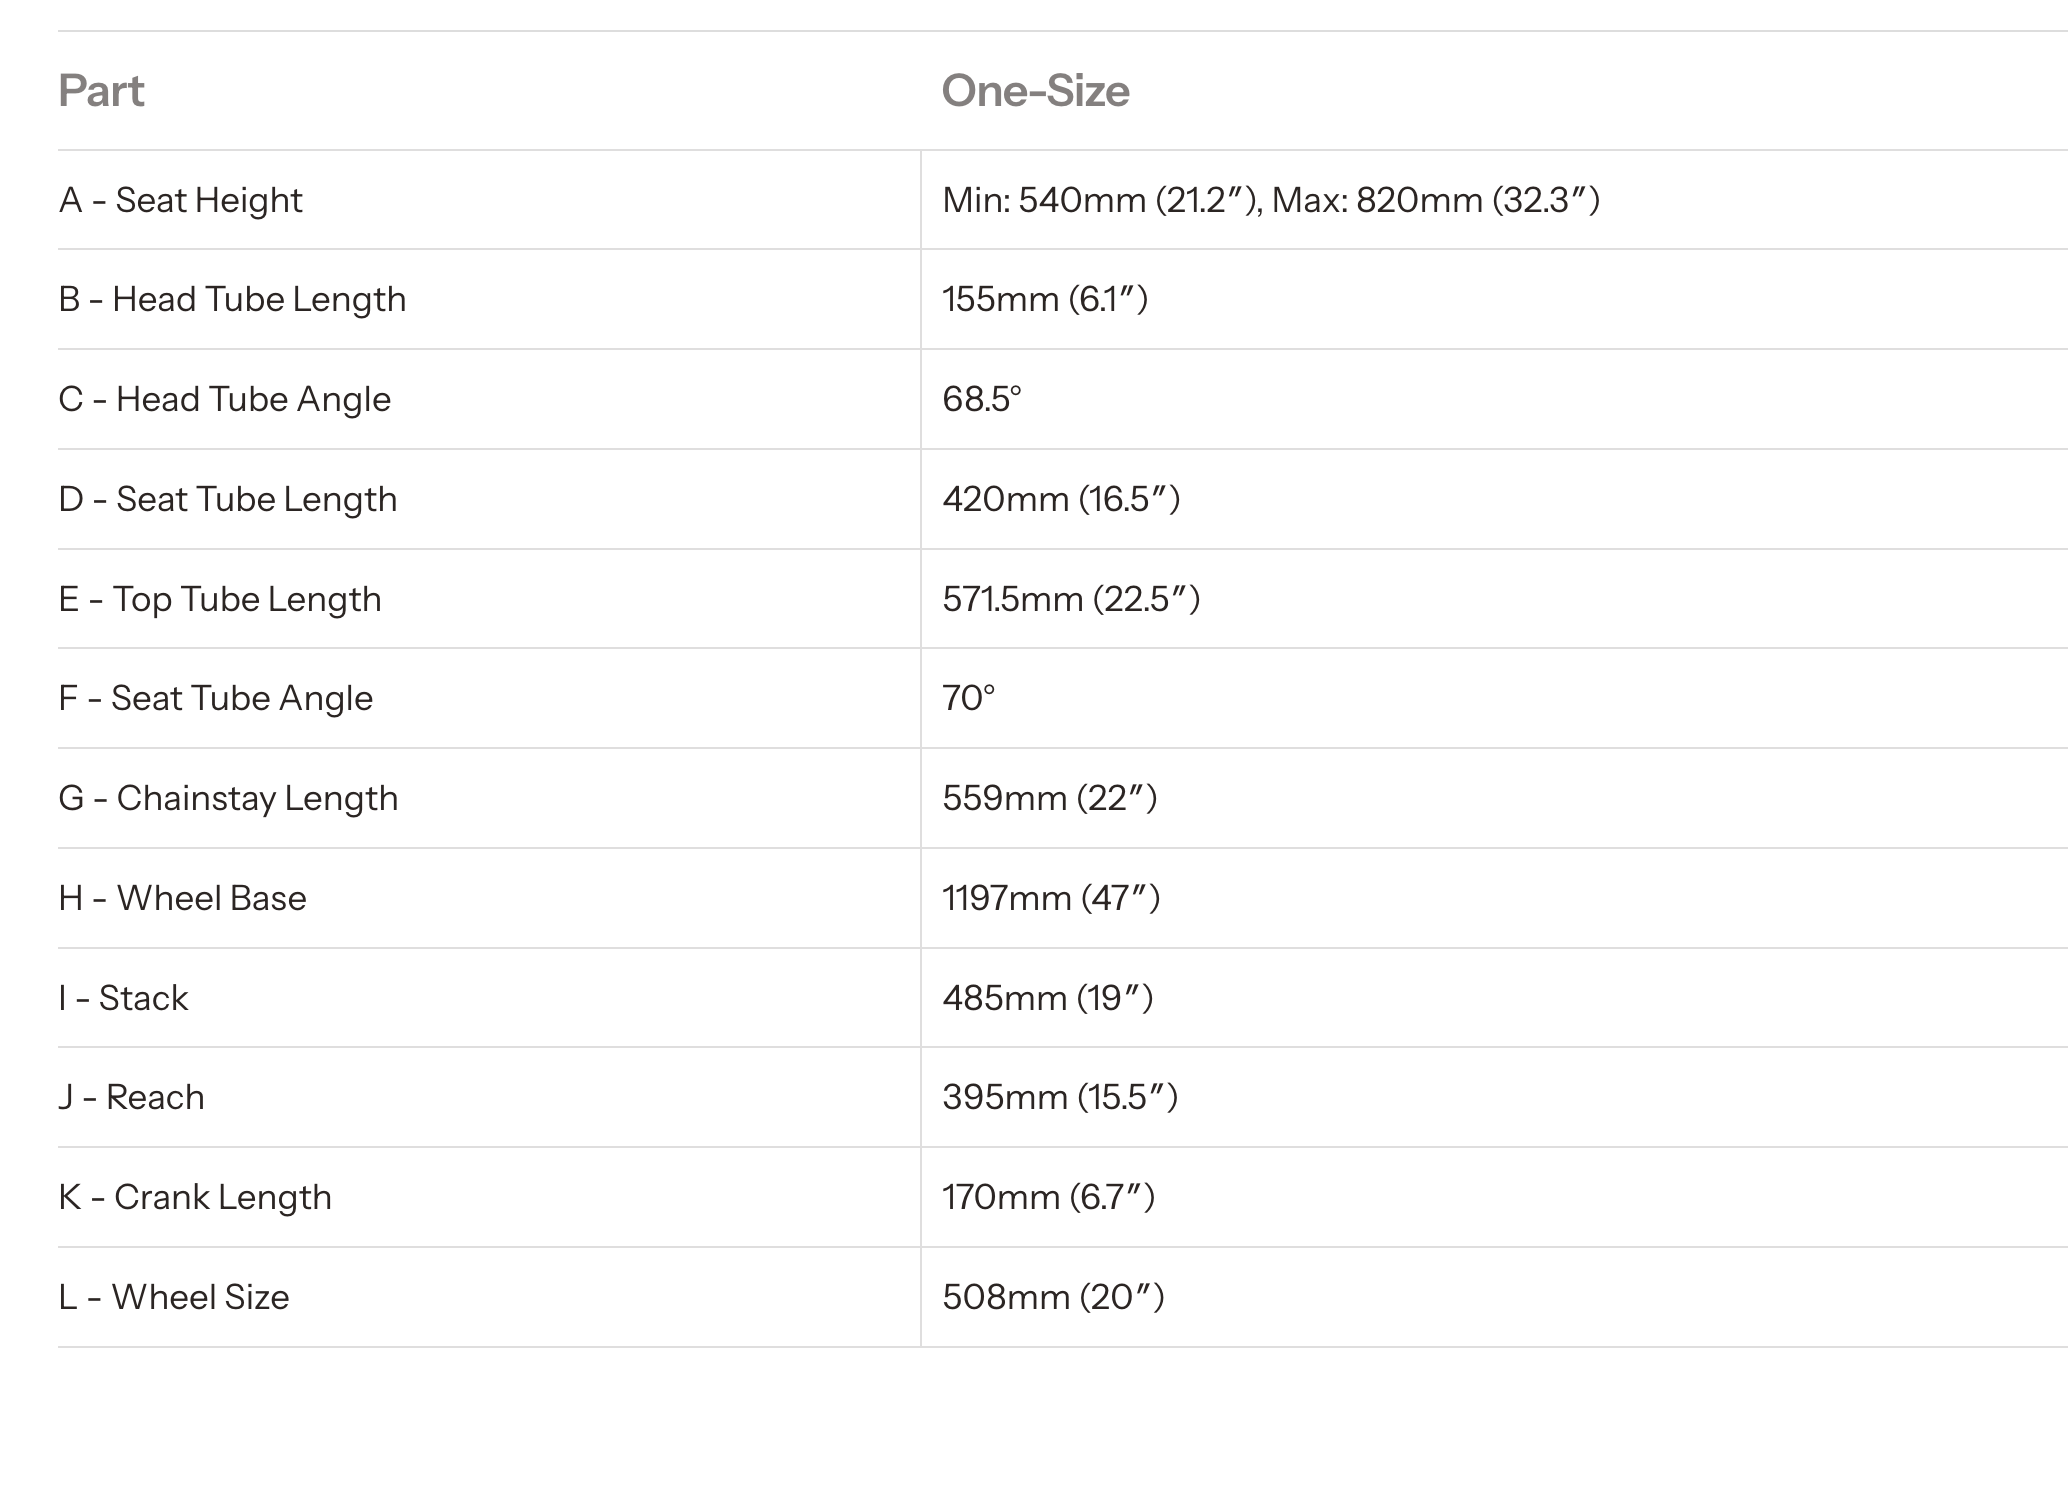
Task: Click the One-Size column header
Action: (x=1035, y=91)
